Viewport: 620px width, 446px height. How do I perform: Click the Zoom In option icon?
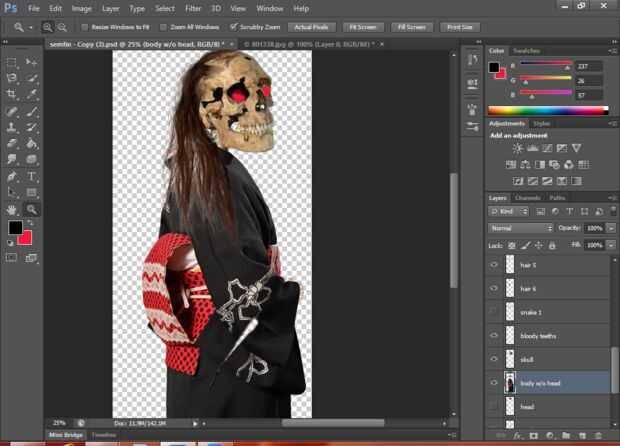(x=47, y=27)
